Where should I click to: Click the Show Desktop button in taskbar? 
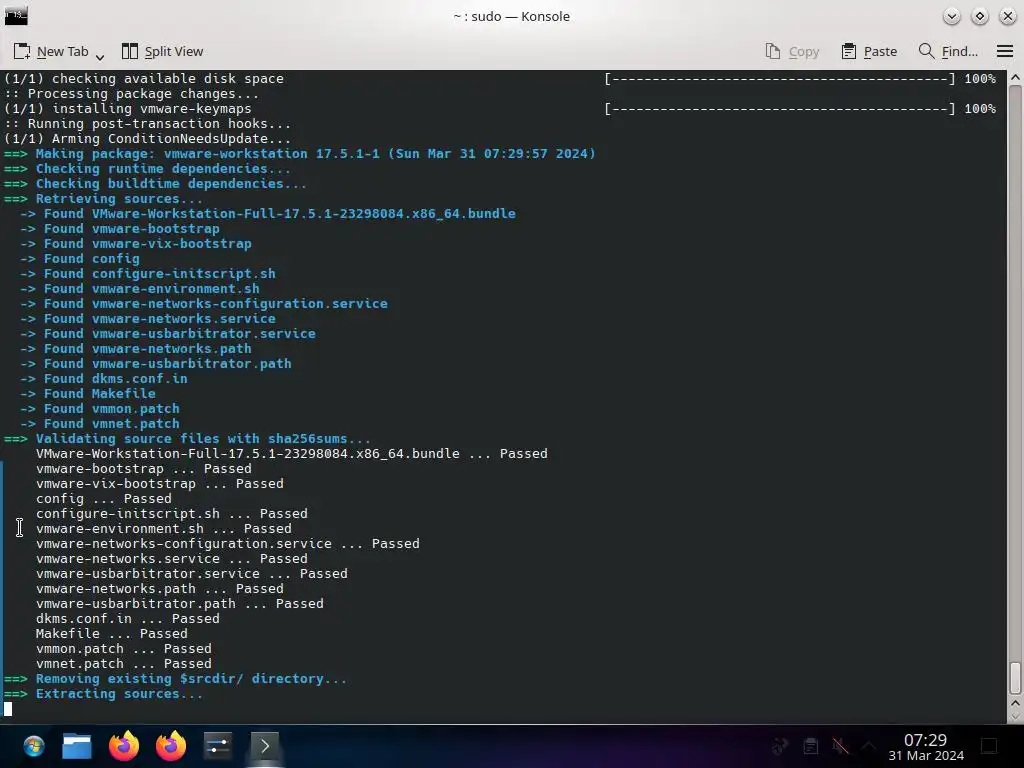tap(989, 746)
